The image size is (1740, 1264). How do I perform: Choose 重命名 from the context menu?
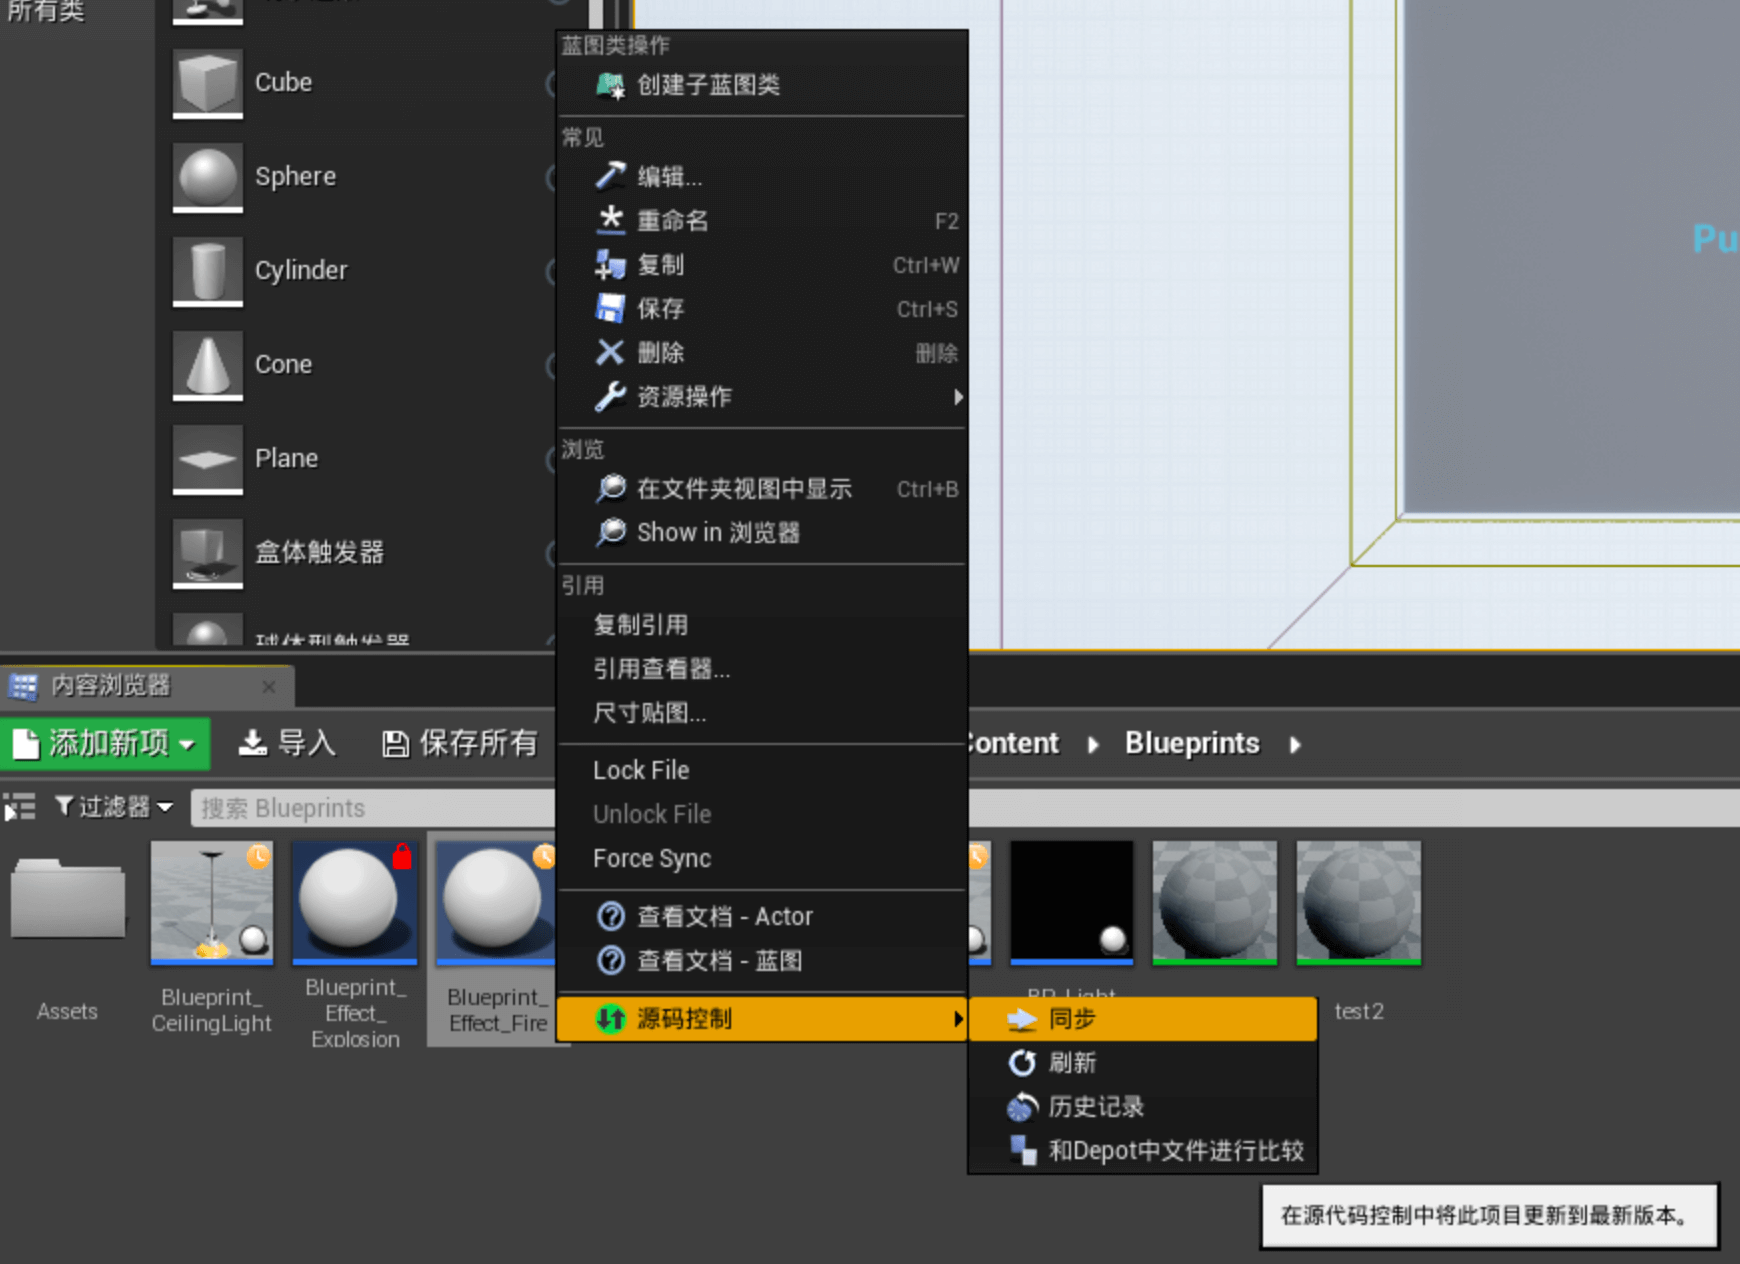point(672,221)
